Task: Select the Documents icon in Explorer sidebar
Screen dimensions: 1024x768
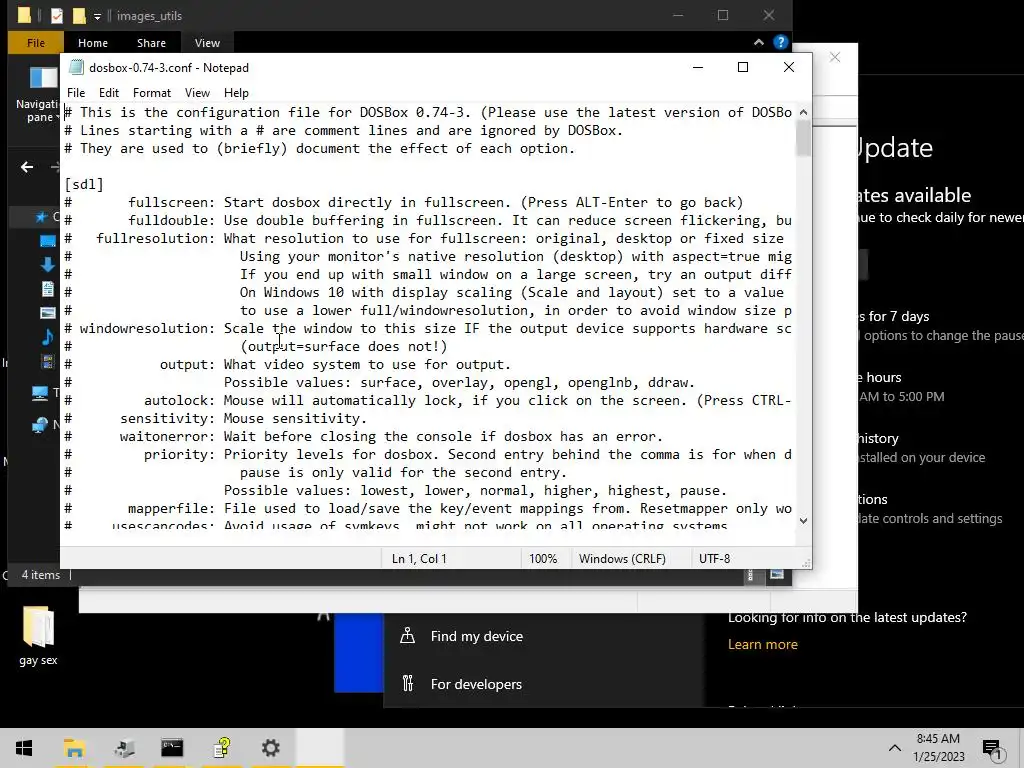Action: (x=48, y=289)
